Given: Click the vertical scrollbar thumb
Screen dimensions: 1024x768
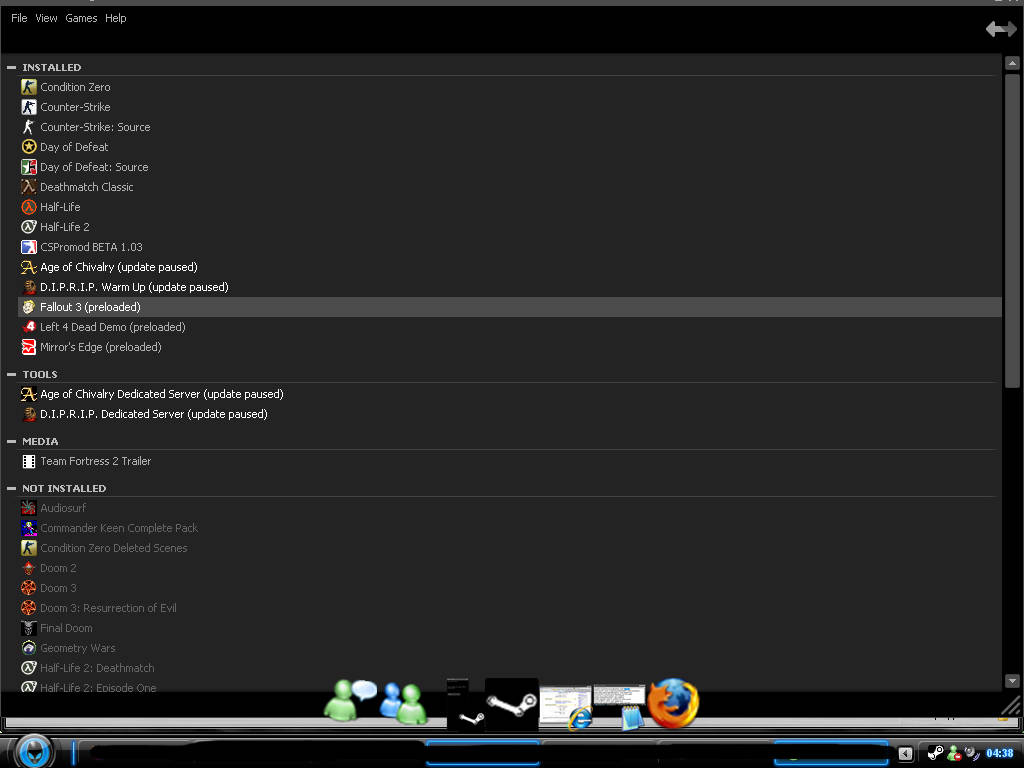Looking at the screenshot, I should 1012,231.
